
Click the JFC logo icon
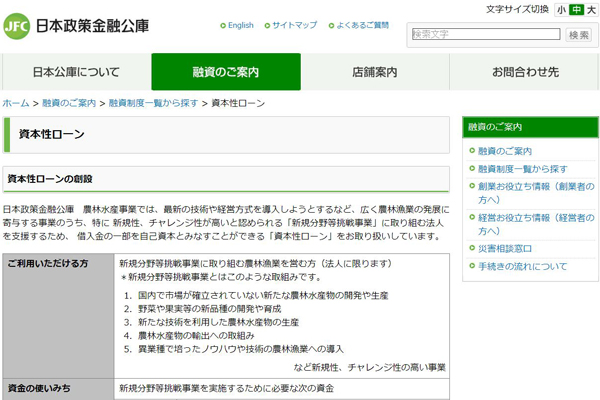(17, 25)
